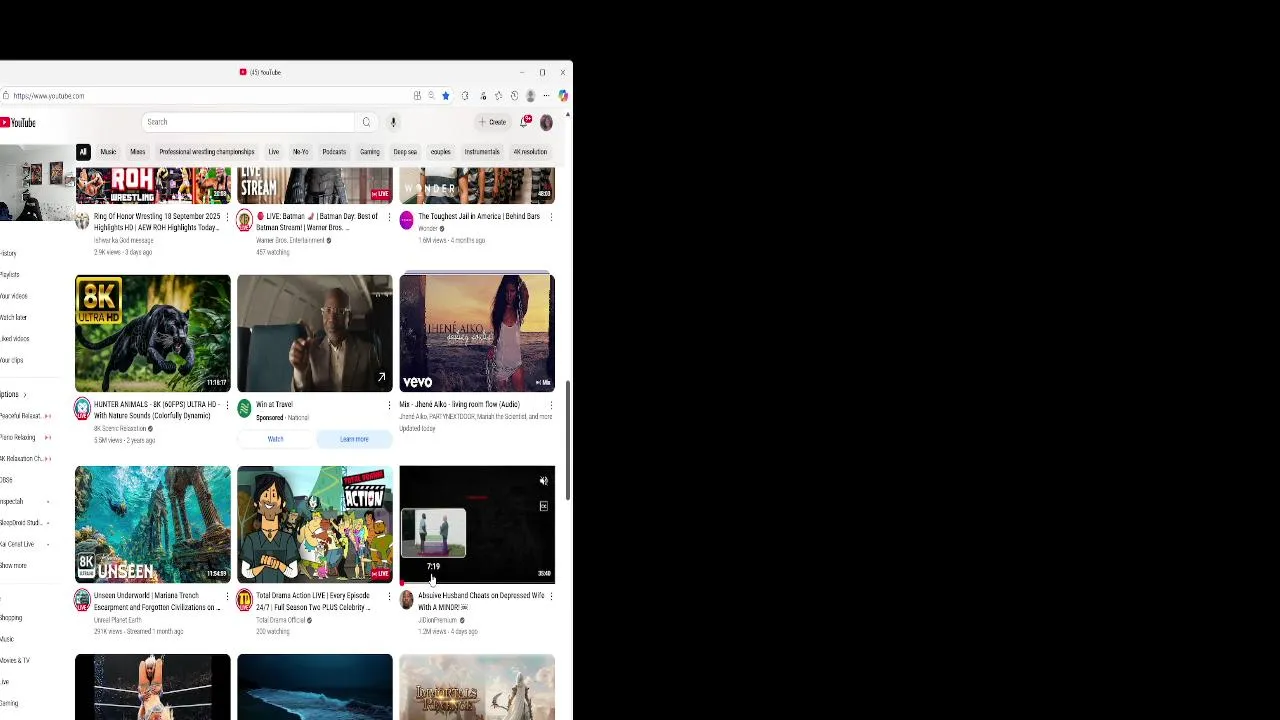Open Liked videos in the sidebar

tap(15, 339)
